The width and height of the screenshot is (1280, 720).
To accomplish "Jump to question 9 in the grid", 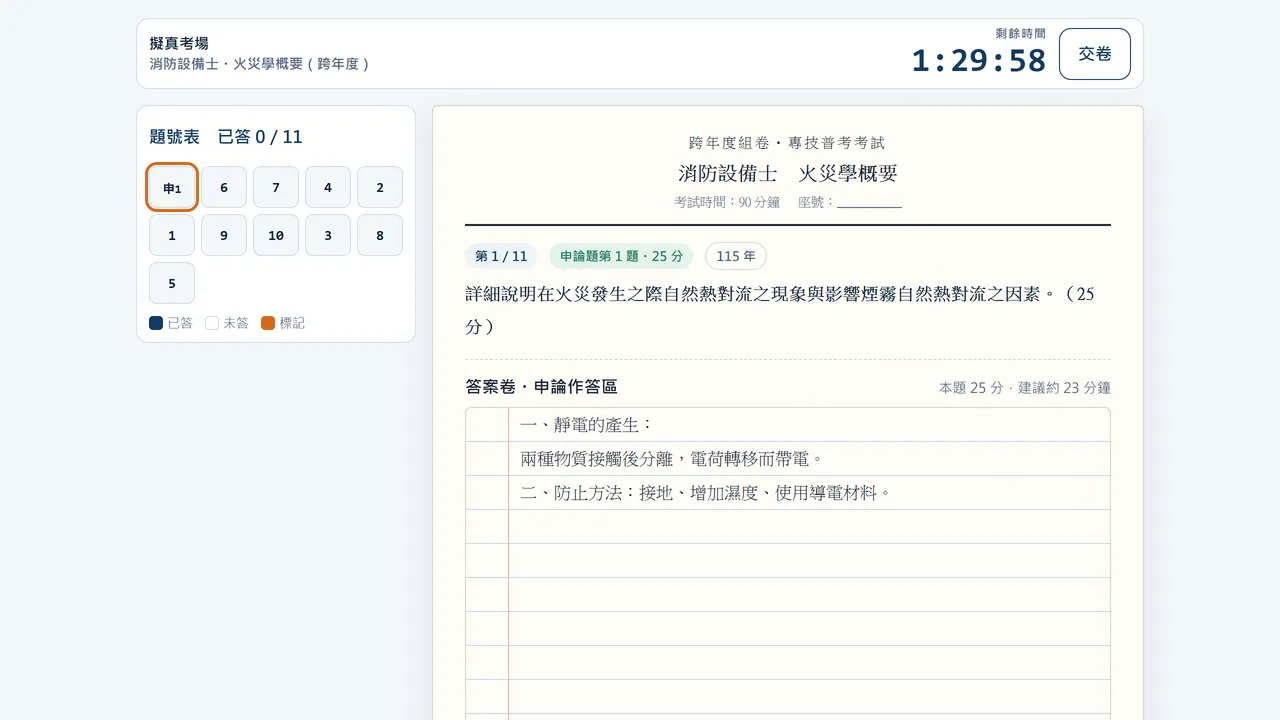I will tap(224, 236).
